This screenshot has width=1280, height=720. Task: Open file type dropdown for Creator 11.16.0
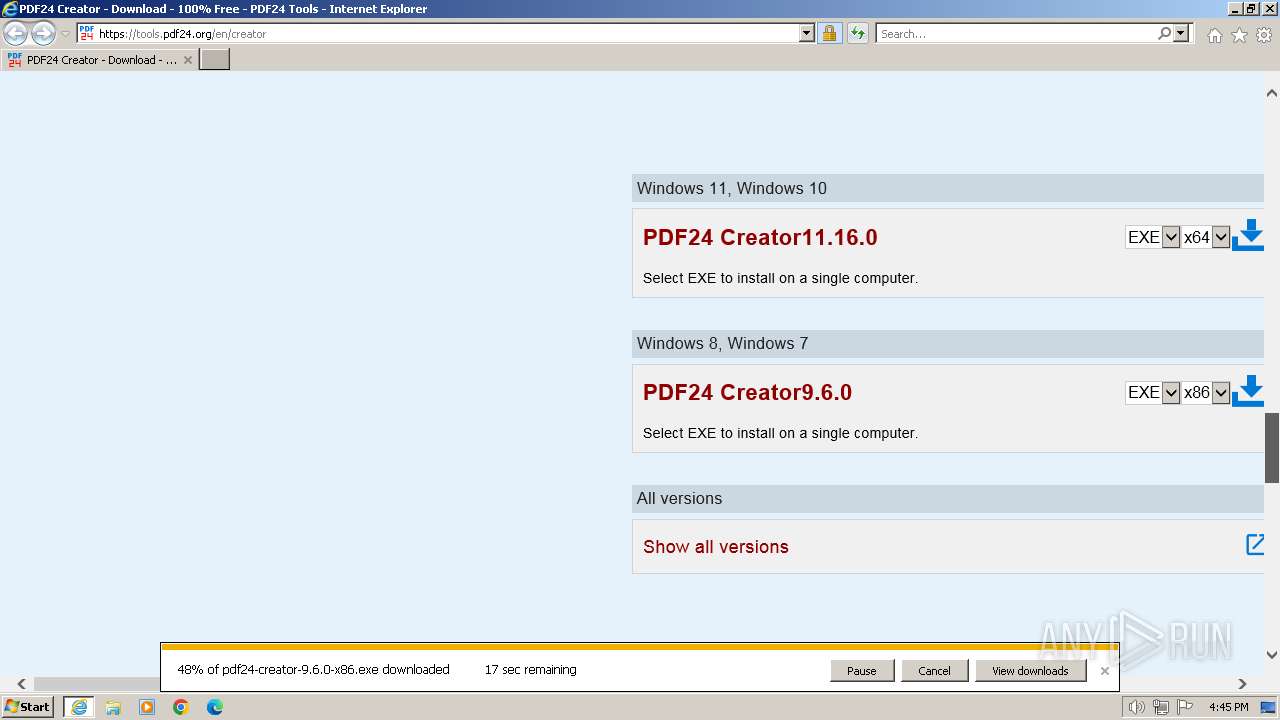pyautogui.click(x=1152, y=237)
